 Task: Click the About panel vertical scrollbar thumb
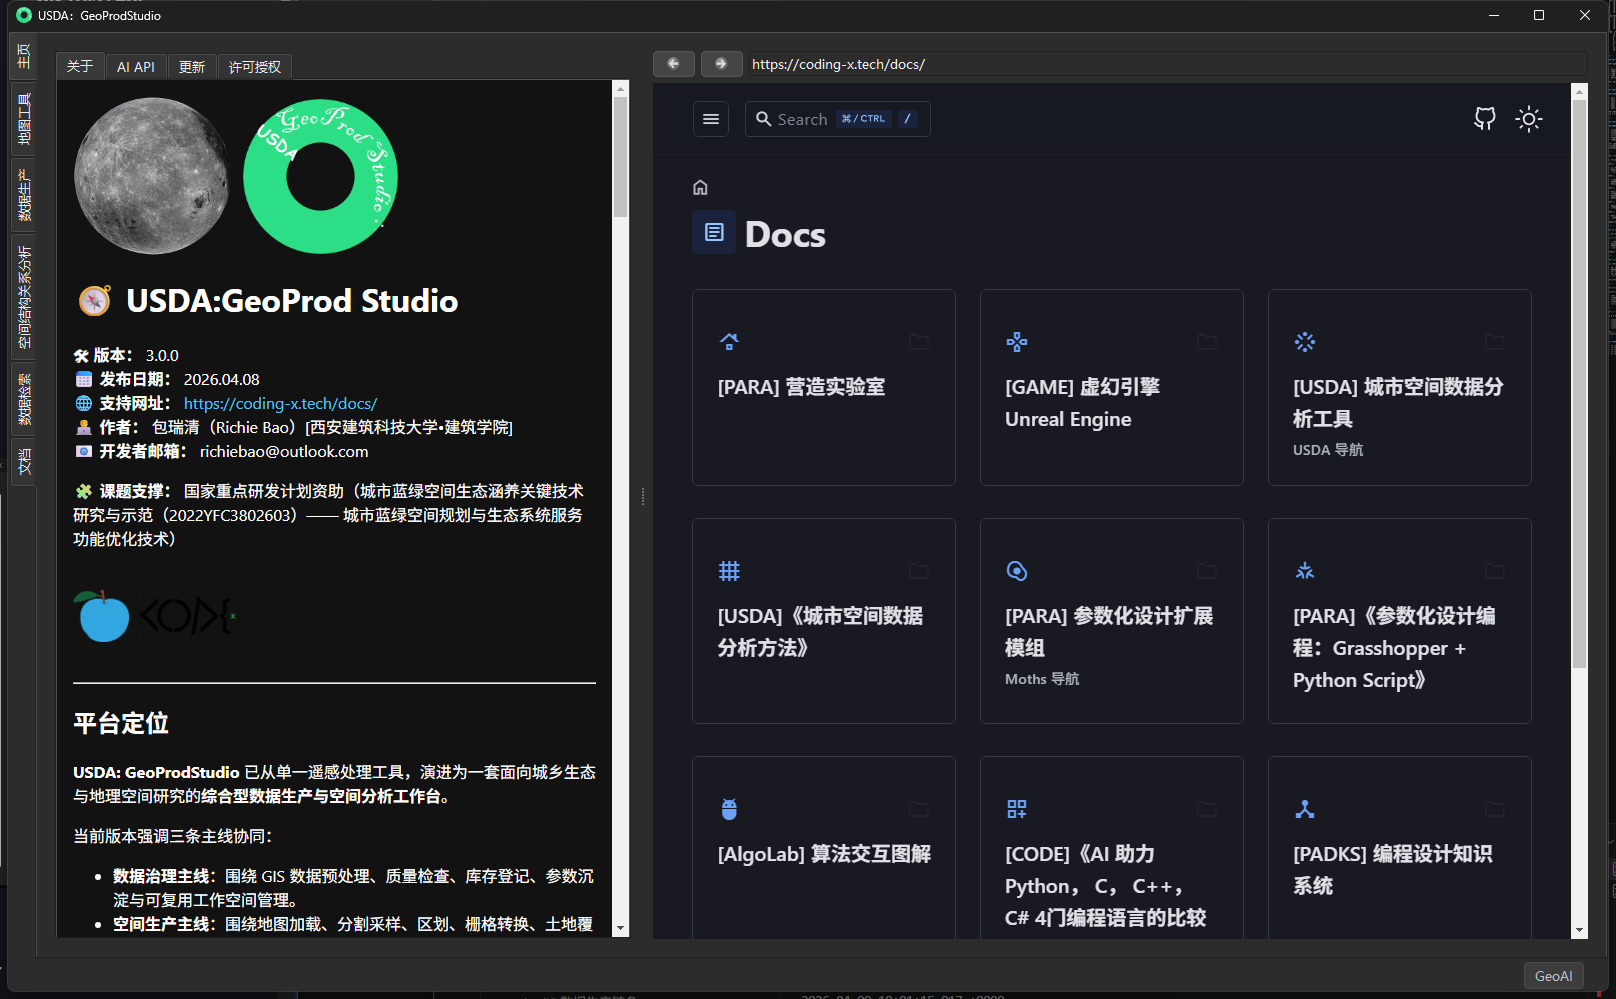click(620, 157)
